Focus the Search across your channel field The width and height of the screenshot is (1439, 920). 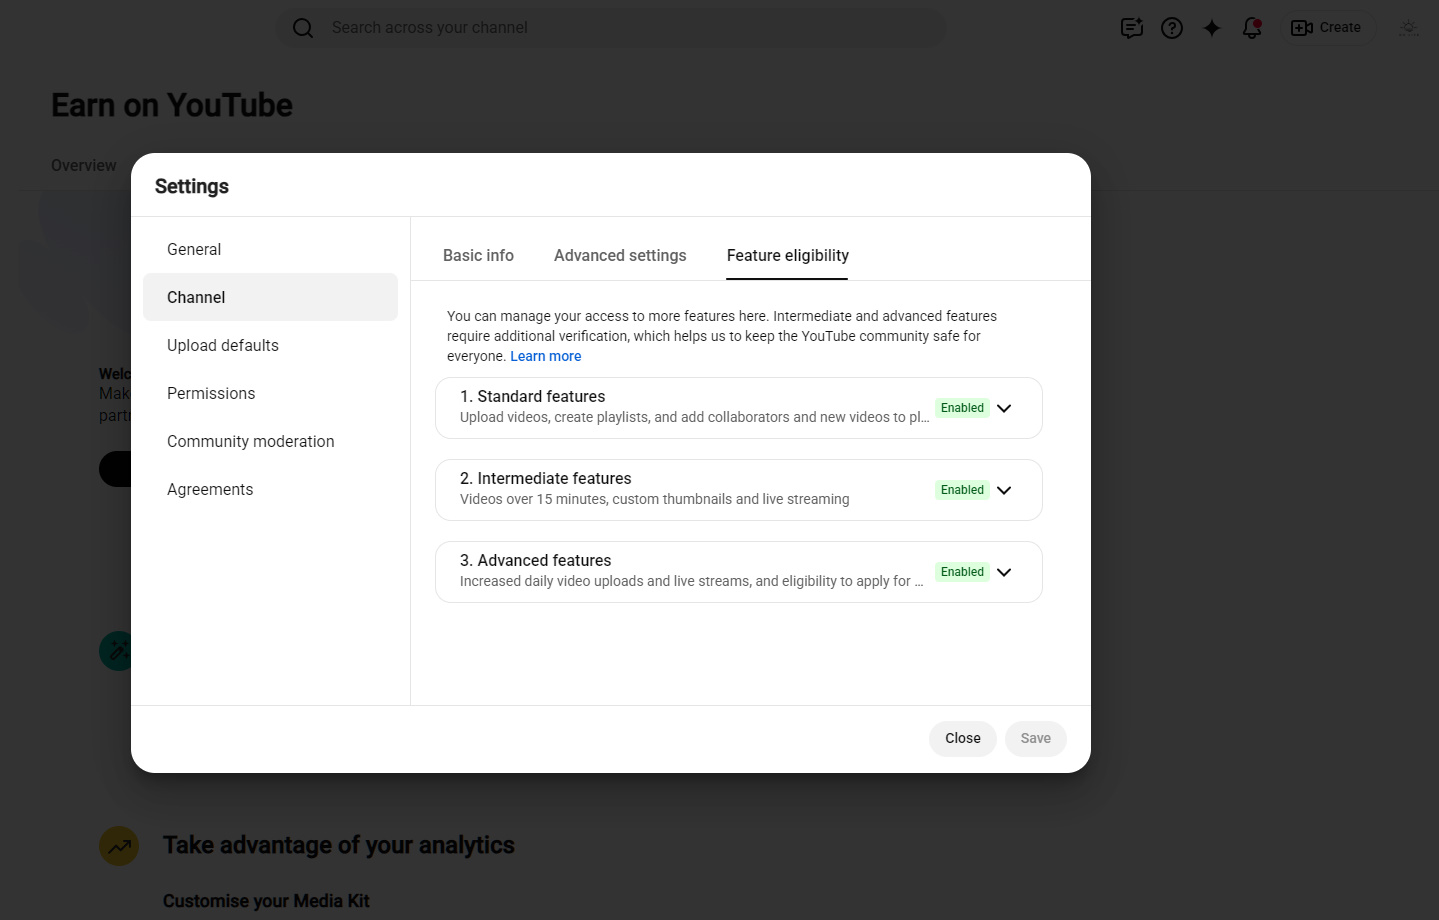pyautogui.click(x=611, y=28)
